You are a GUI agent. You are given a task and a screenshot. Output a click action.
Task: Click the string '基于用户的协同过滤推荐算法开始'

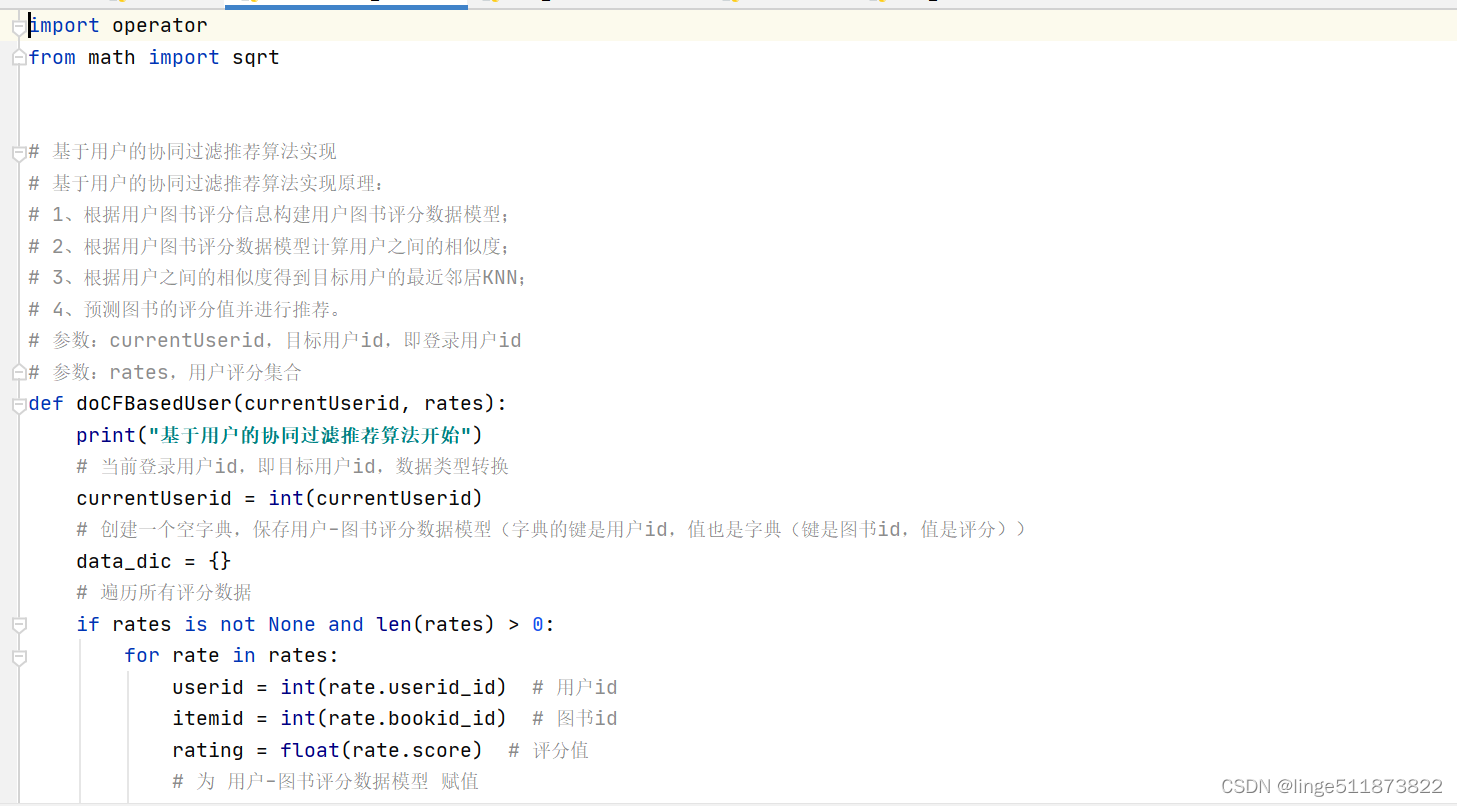(x=315, y=436)
